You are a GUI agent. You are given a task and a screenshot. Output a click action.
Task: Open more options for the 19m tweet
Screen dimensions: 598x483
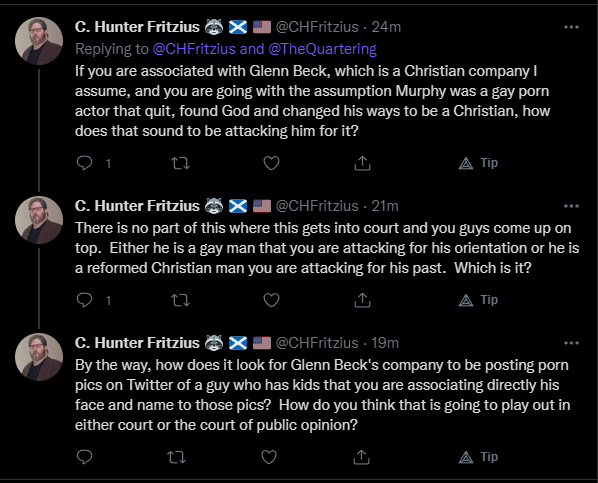[x=571, y=343]
